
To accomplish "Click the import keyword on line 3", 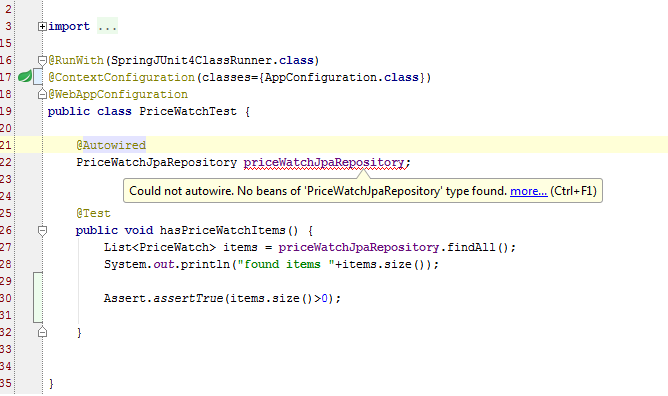I will pyautogui.click(x=69, y=26).
